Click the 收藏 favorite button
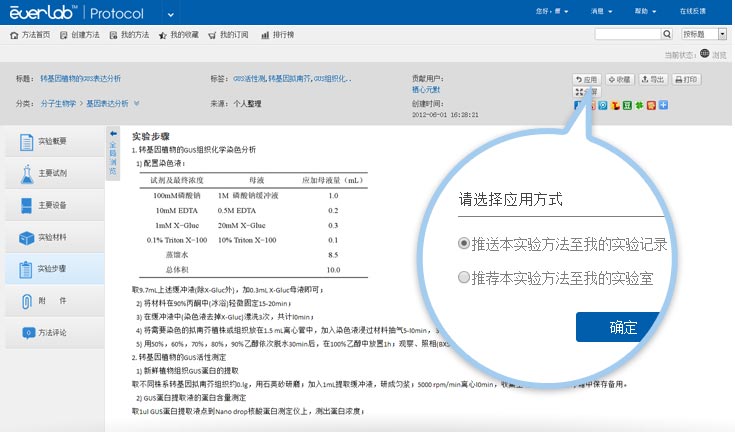 (x=618, y=79)
